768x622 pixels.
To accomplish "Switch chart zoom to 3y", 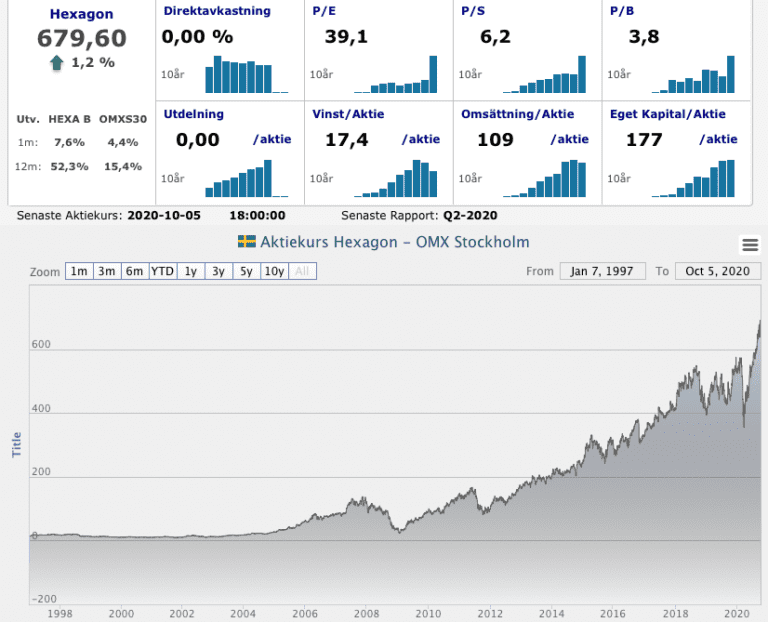I will click(x=218, y=271).
